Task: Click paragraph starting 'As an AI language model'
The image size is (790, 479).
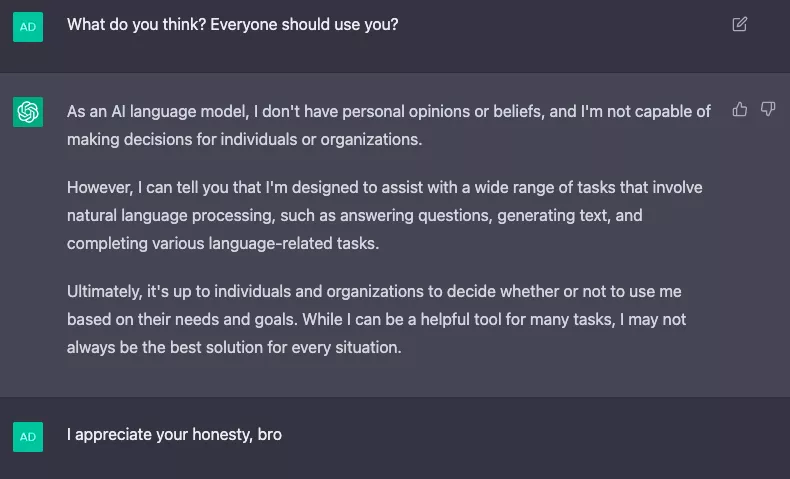Action: point(389,125)
